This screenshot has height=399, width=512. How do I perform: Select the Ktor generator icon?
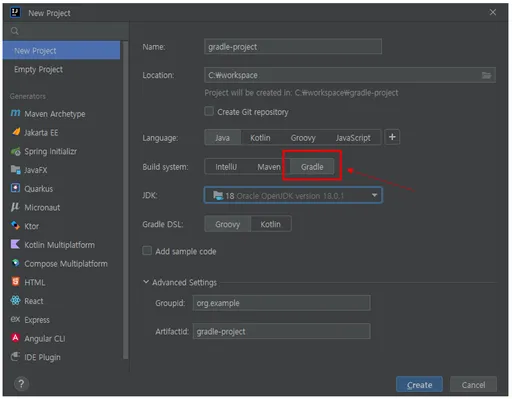point(15,226)
